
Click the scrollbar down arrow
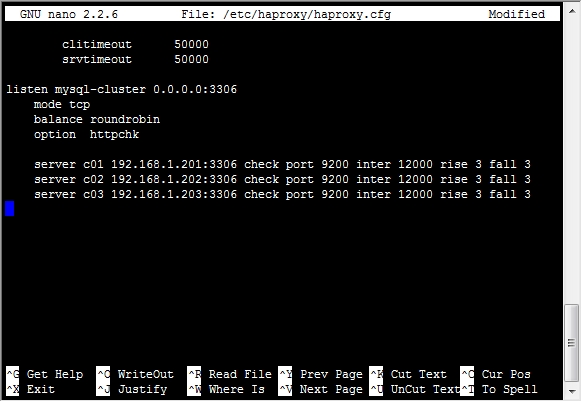pyautogui.click(x=572, y=391)
